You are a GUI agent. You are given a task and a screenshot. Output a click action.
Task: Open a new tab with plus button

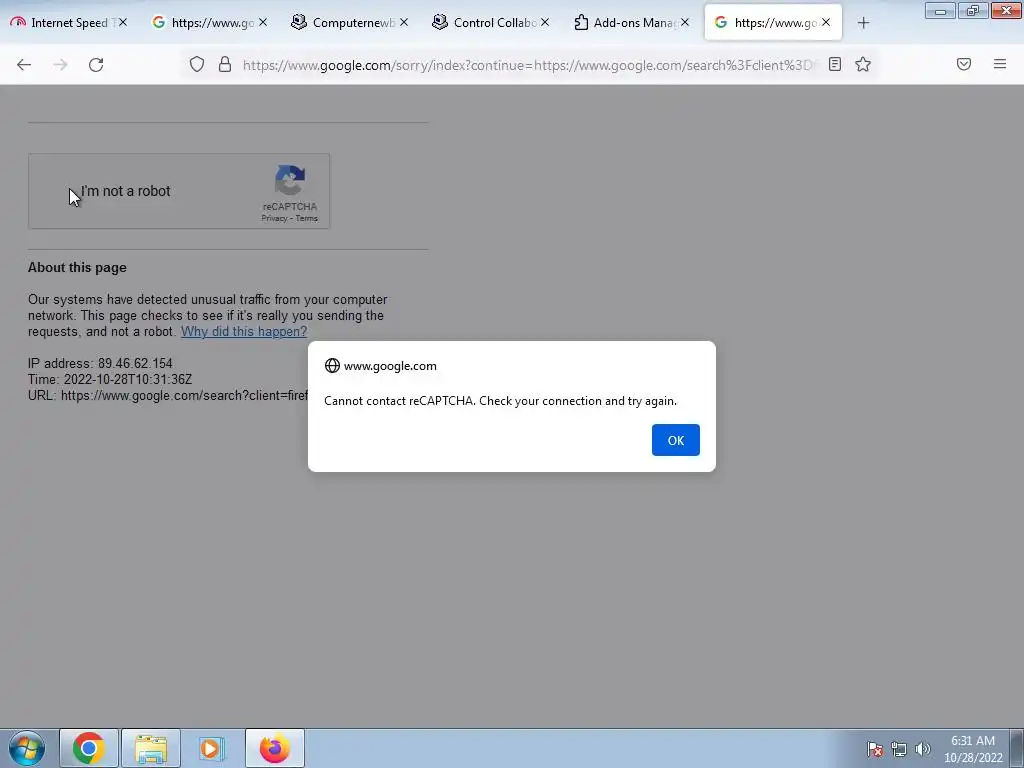(x=863, y=23)
